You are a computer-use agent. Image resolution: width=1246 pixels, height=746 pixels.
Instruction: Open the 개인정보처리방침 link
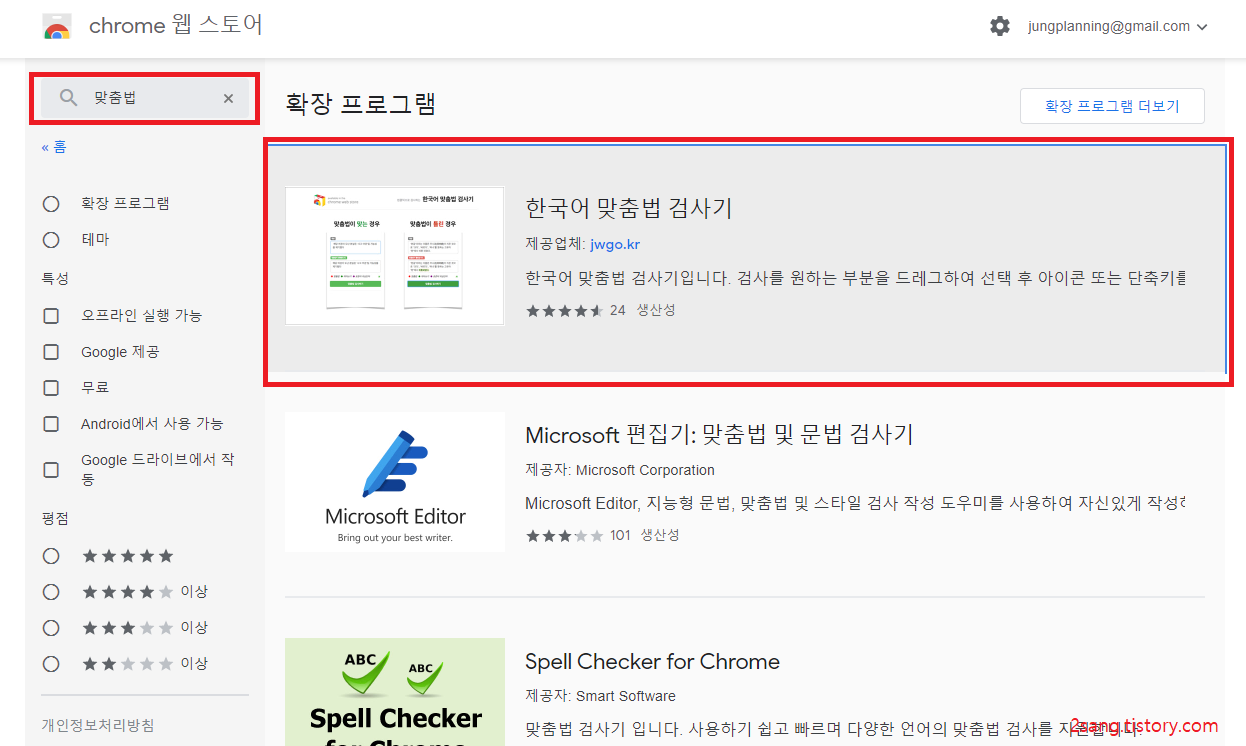coord(98,725)
